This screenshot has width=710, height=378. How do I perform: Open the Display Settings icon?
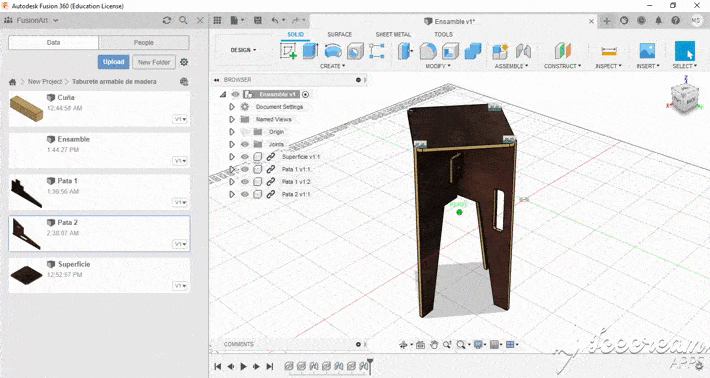(x=478, y=345)
